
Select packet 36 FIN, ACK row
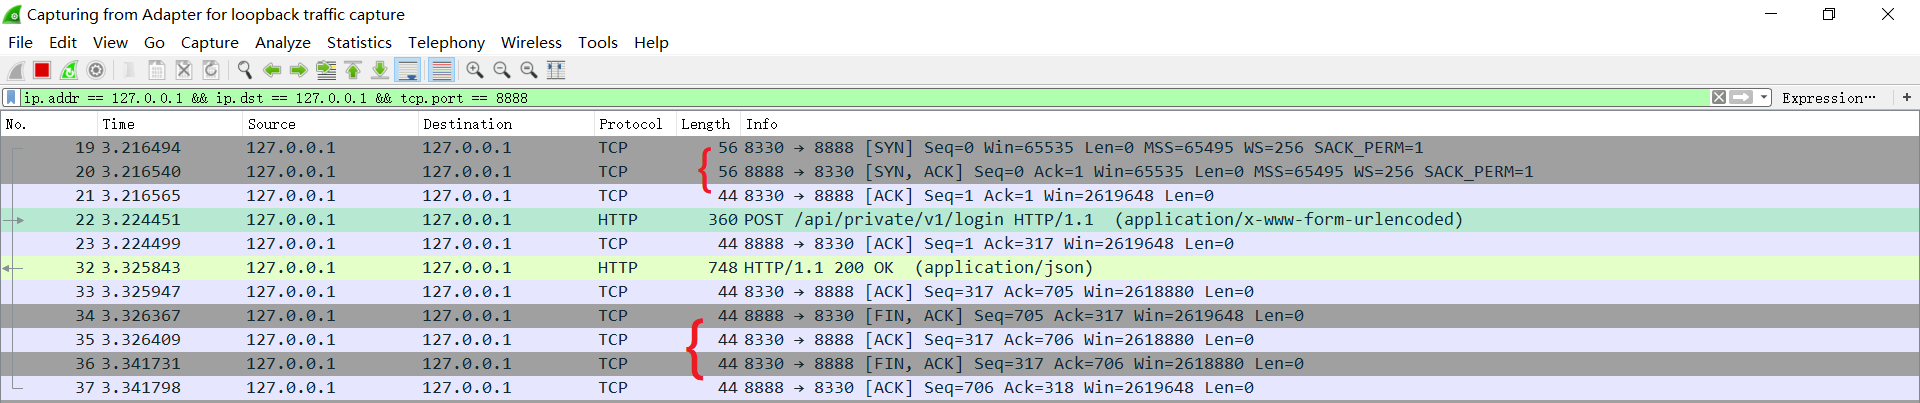960,364
